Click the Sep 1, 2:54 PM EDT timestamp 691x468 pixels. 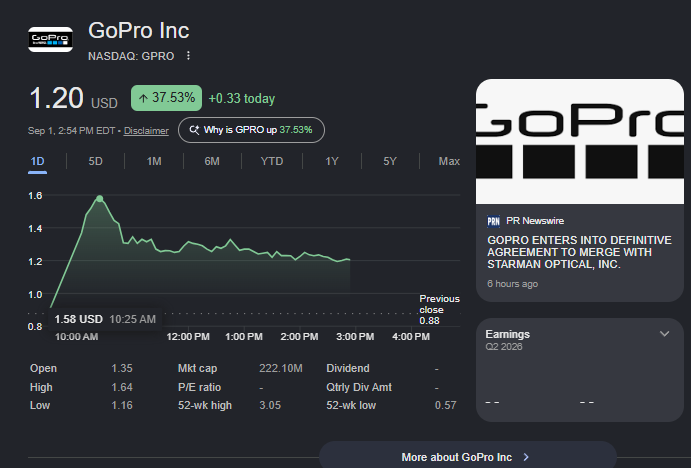point(71,131)
